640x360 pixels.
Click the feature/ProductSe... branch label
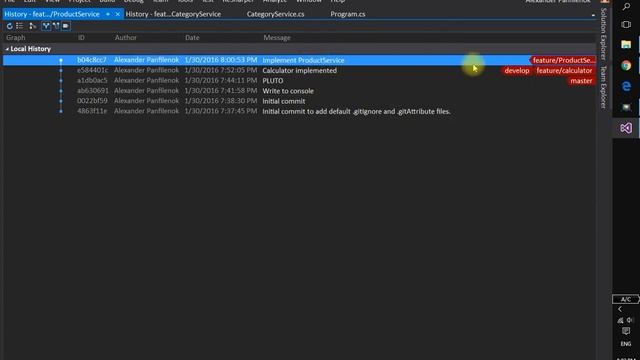click(563, 60)
